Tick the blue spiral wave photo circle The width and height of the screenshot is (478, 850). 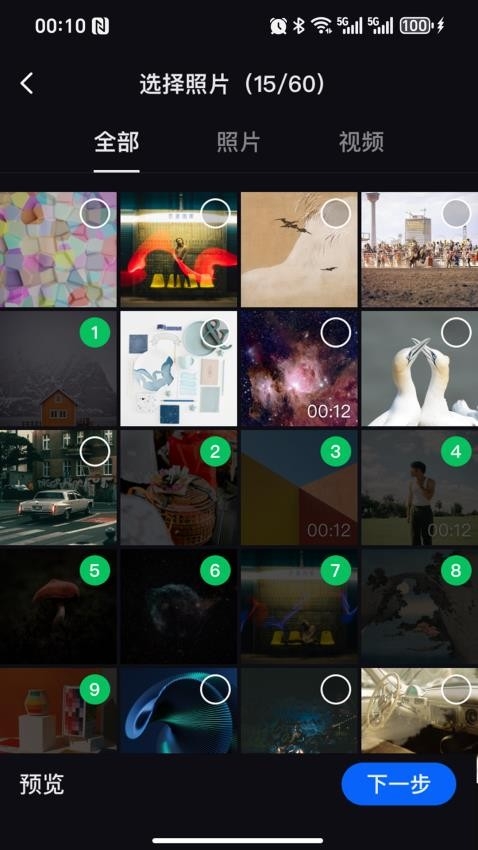point(215,690)
